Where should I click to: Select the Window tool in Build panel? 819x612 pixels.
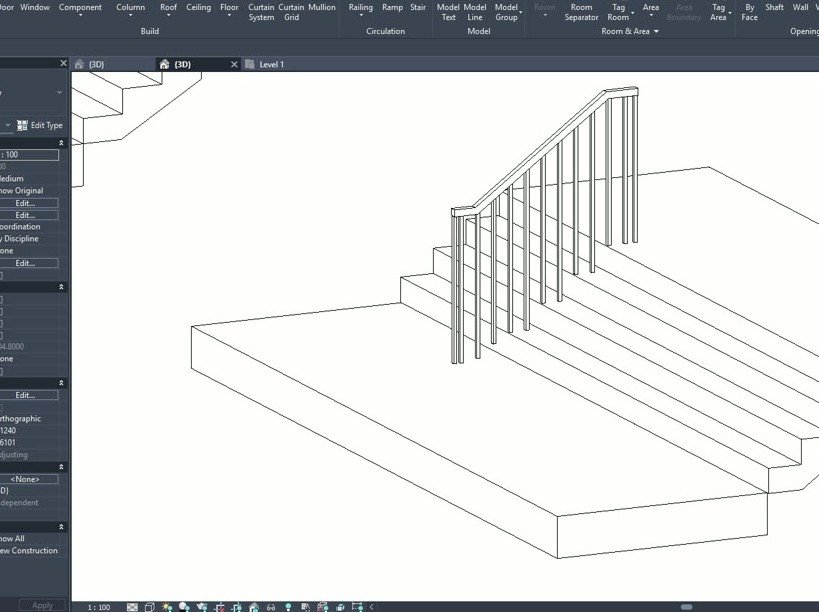35,7
